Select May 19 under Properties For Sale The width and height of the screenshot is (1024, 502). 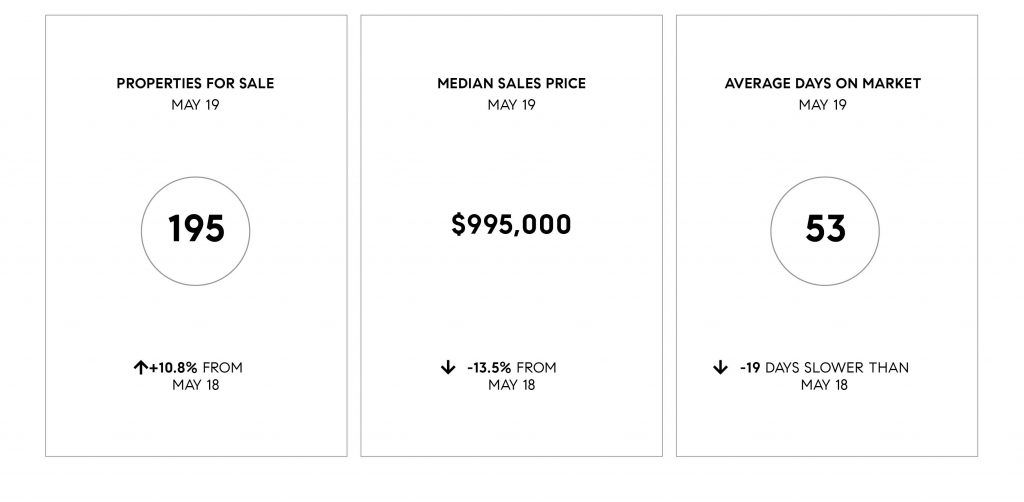[195, 104]
